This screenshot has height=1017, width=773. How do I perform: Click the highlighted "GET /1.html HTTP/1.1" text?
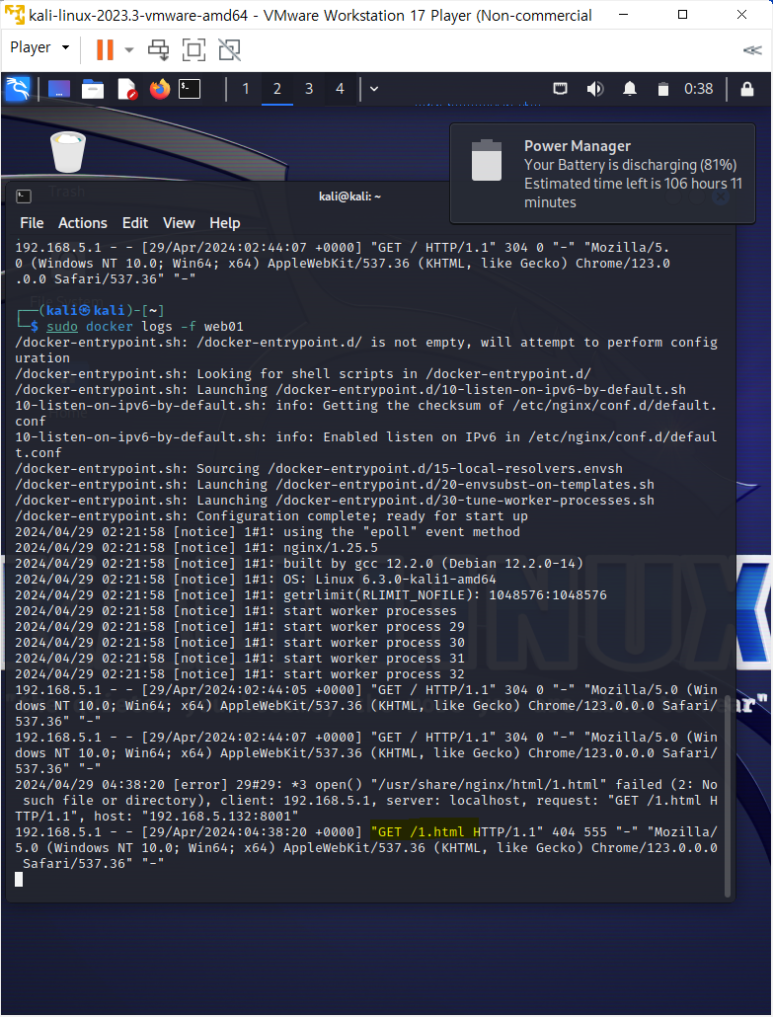tap(457, 832)
